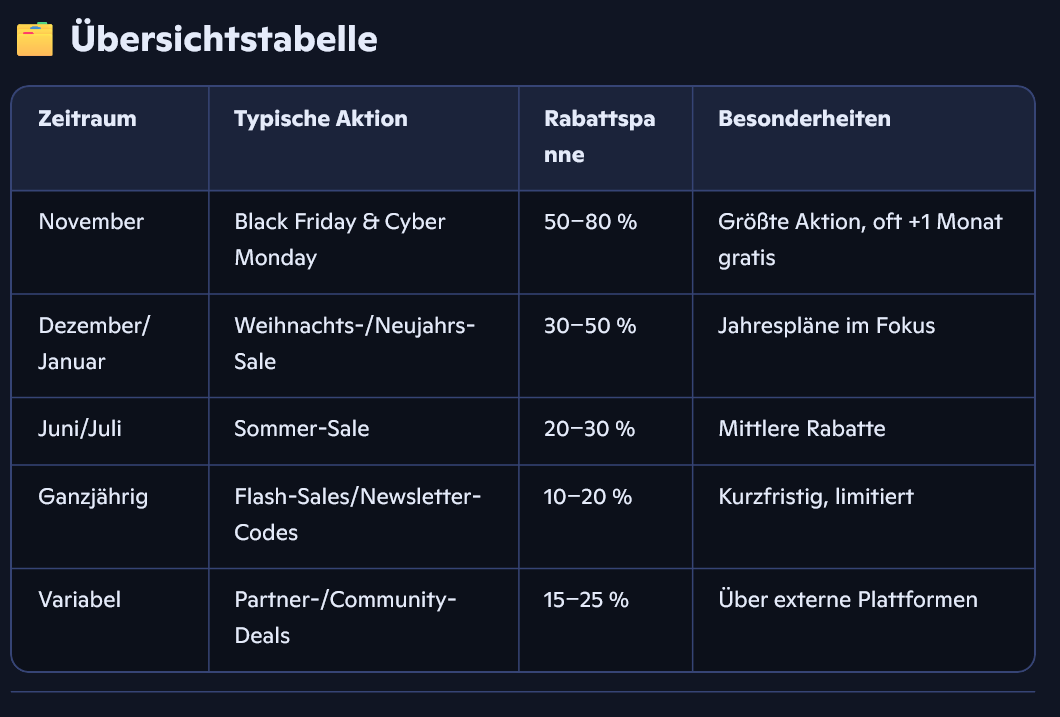This screenshot has height=717, width=1060.
Task: Click the Übersichtstabelle heading text
Action: pos(224,40)
